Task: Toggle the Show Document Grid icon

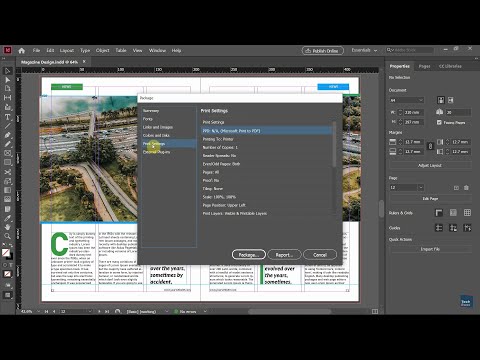Action: tap(467, 213)
